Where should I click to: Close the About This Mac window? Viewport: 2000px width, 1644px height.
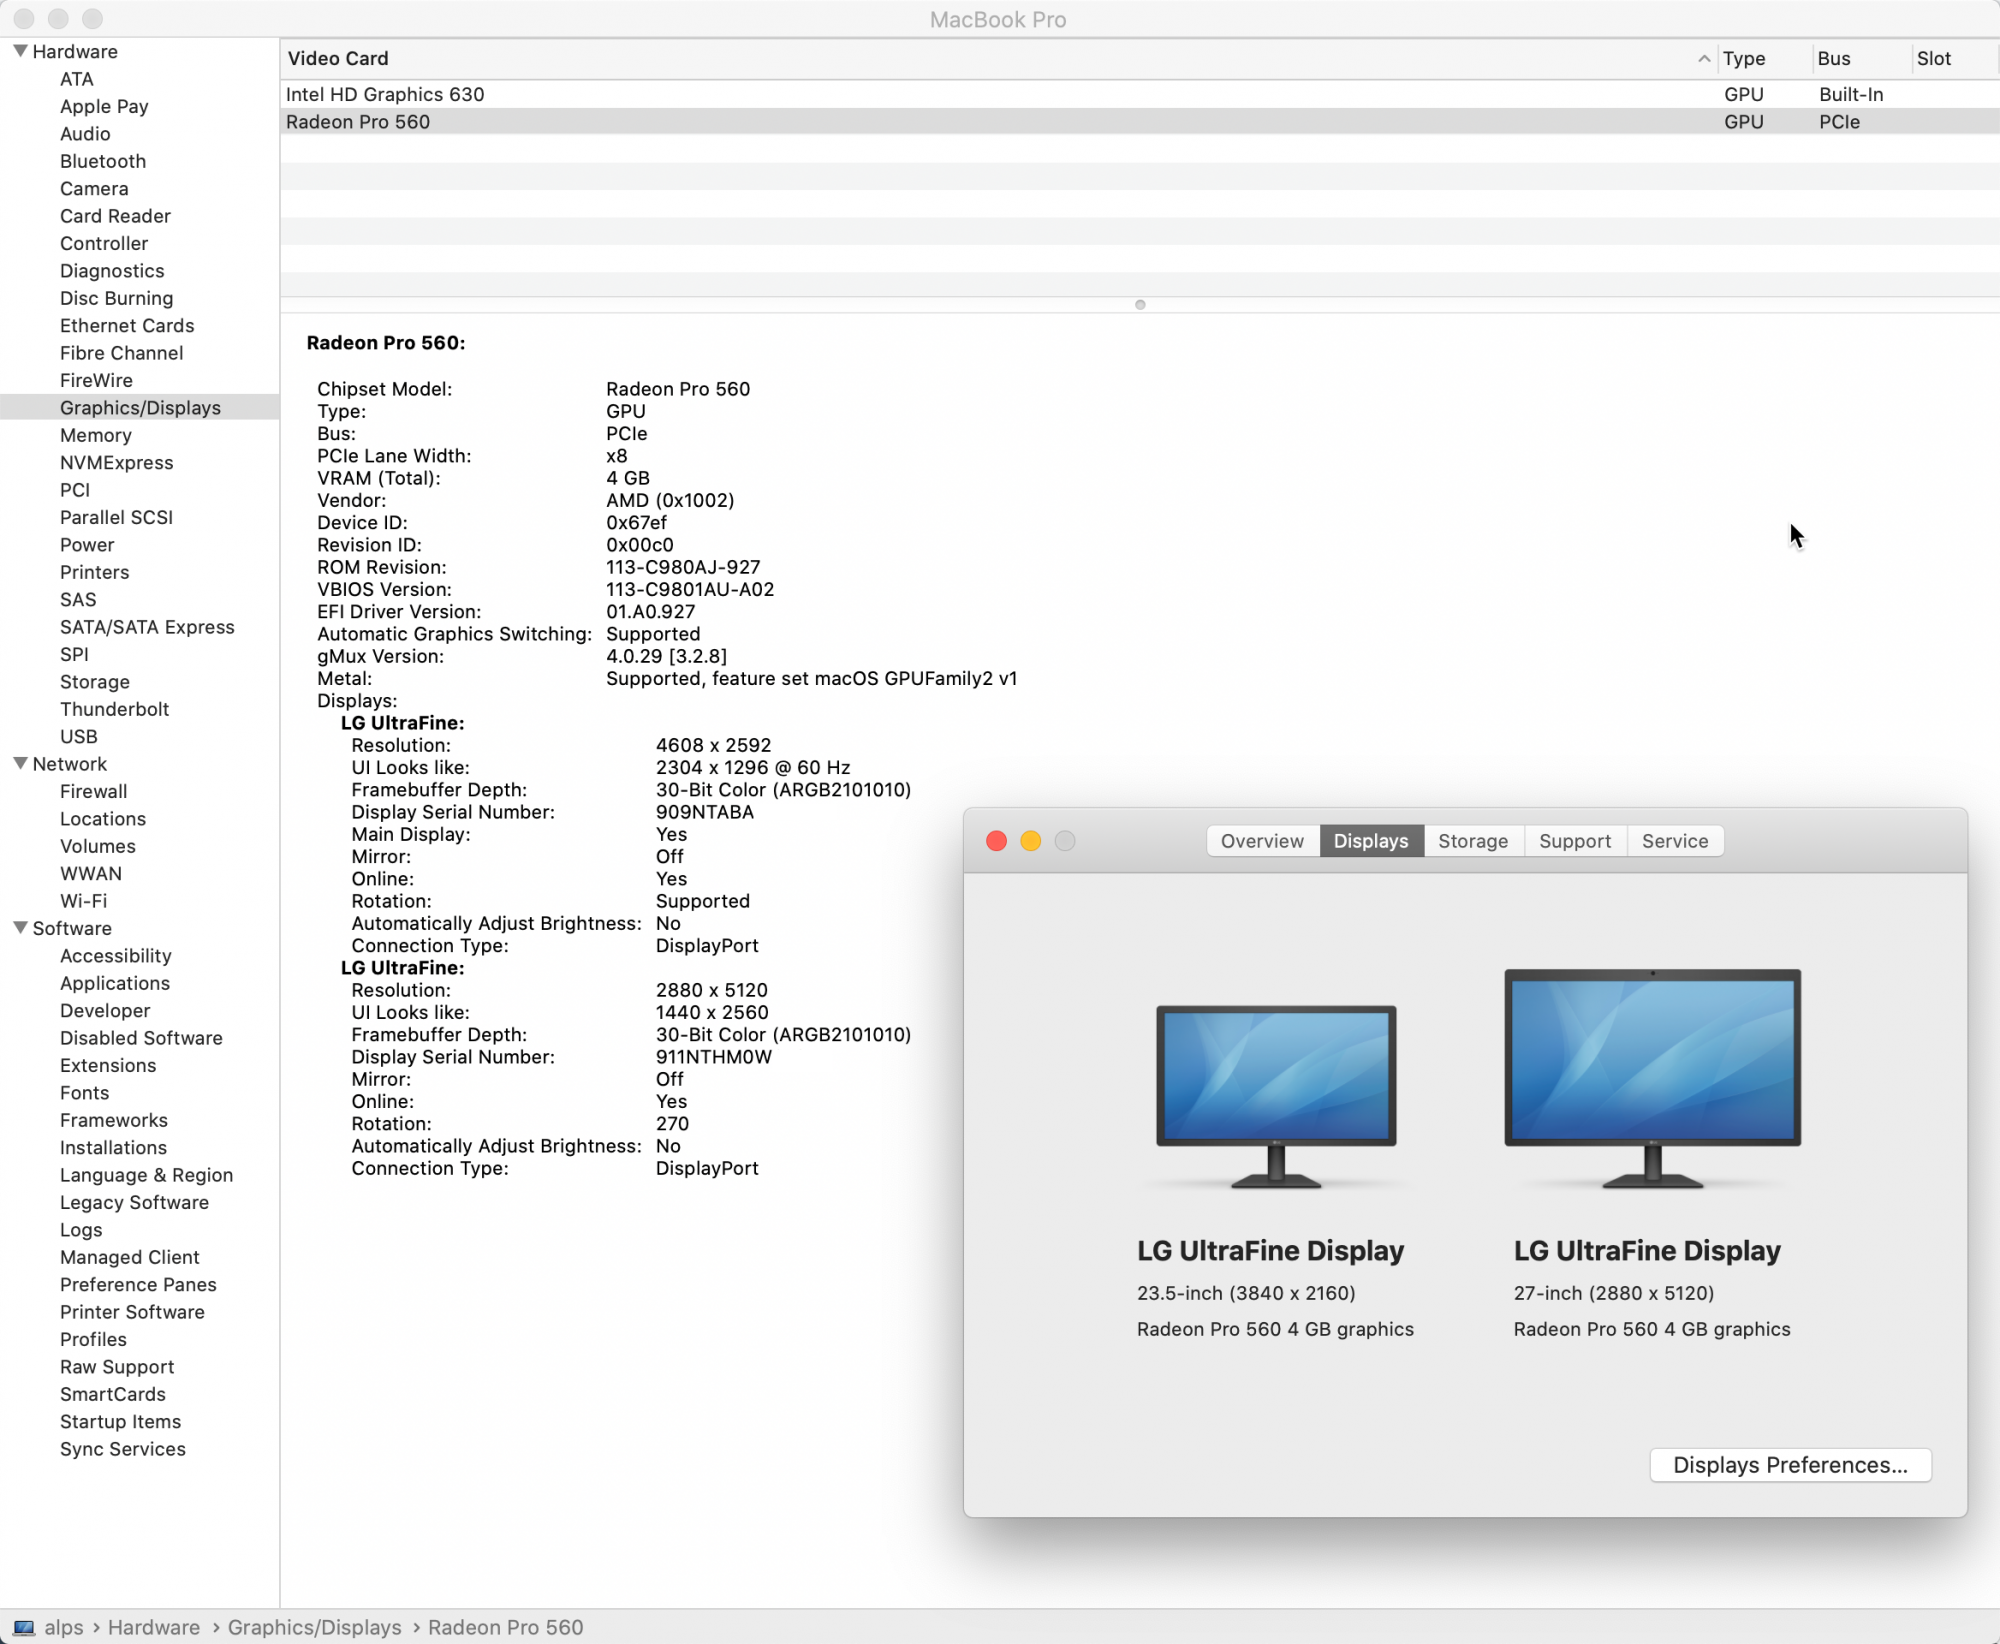(x=996, y=841)
